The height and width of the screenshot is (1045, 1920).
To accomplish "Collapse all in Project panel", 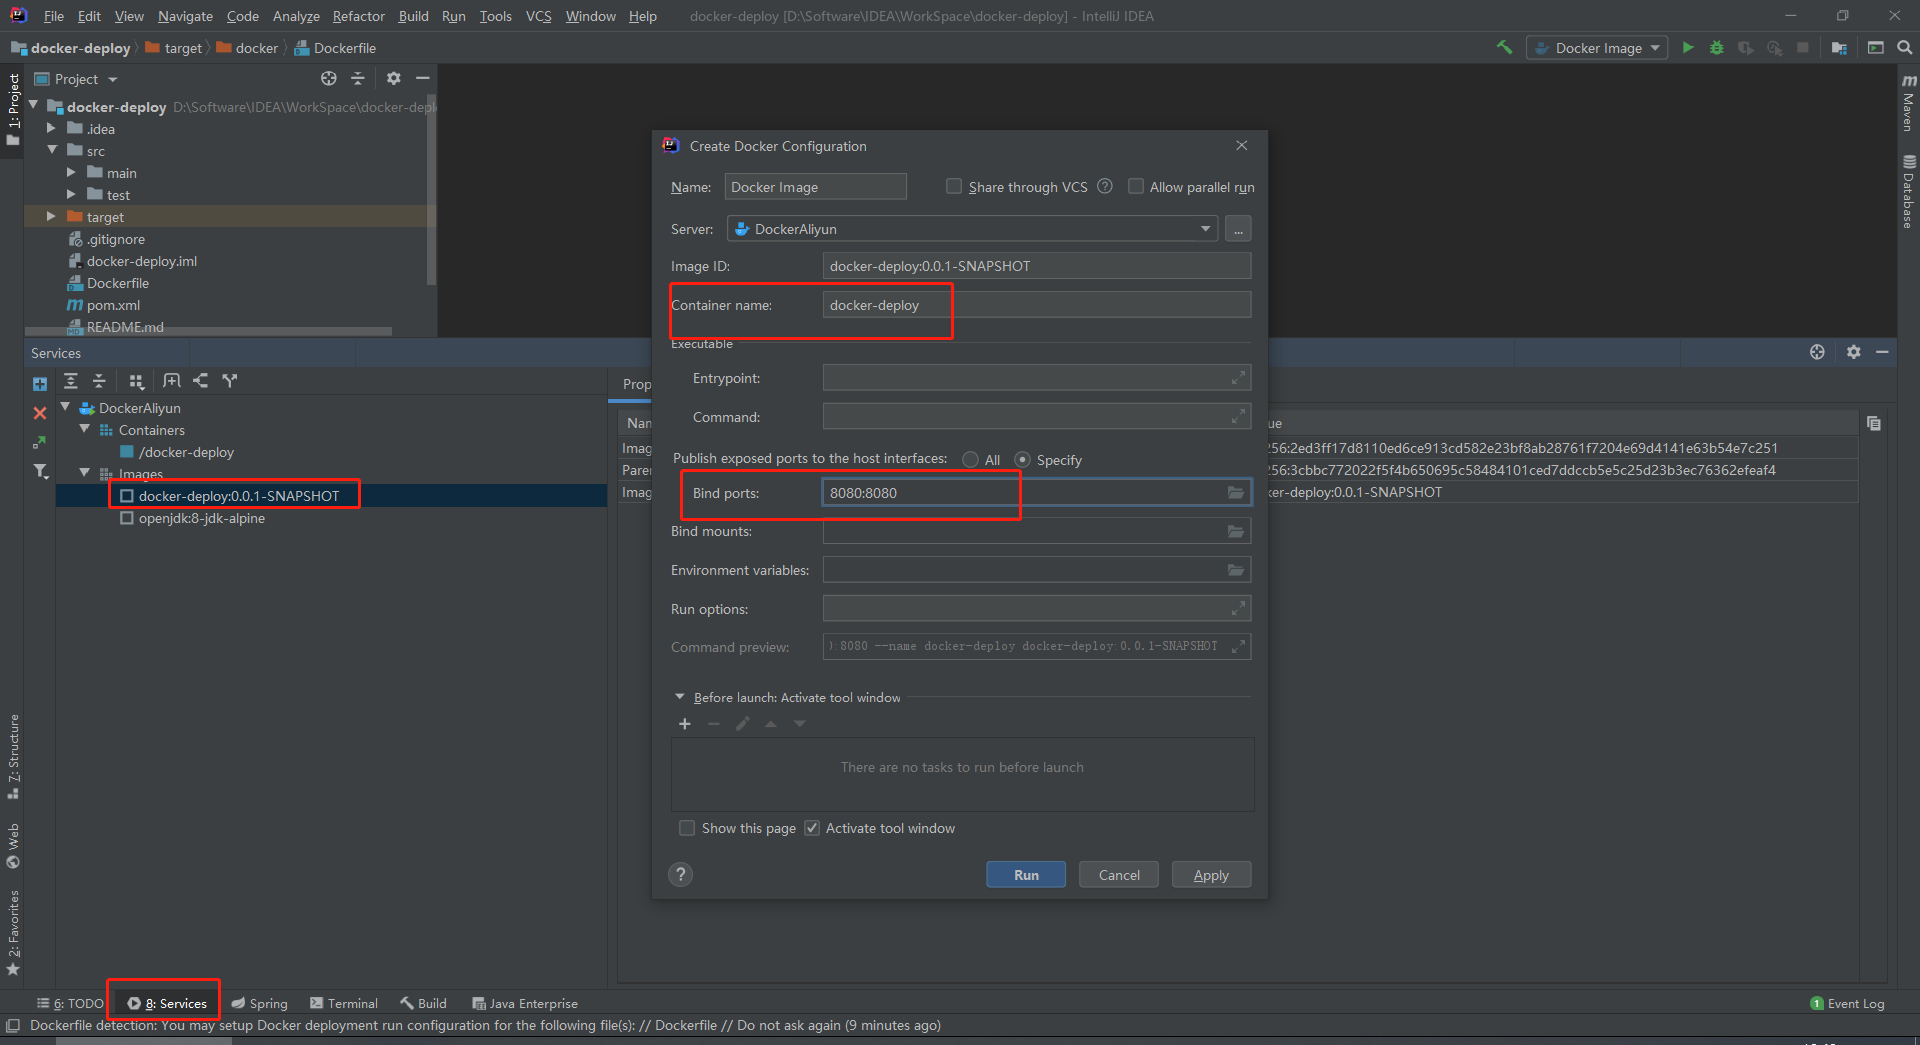I will (x=357, y=78).
